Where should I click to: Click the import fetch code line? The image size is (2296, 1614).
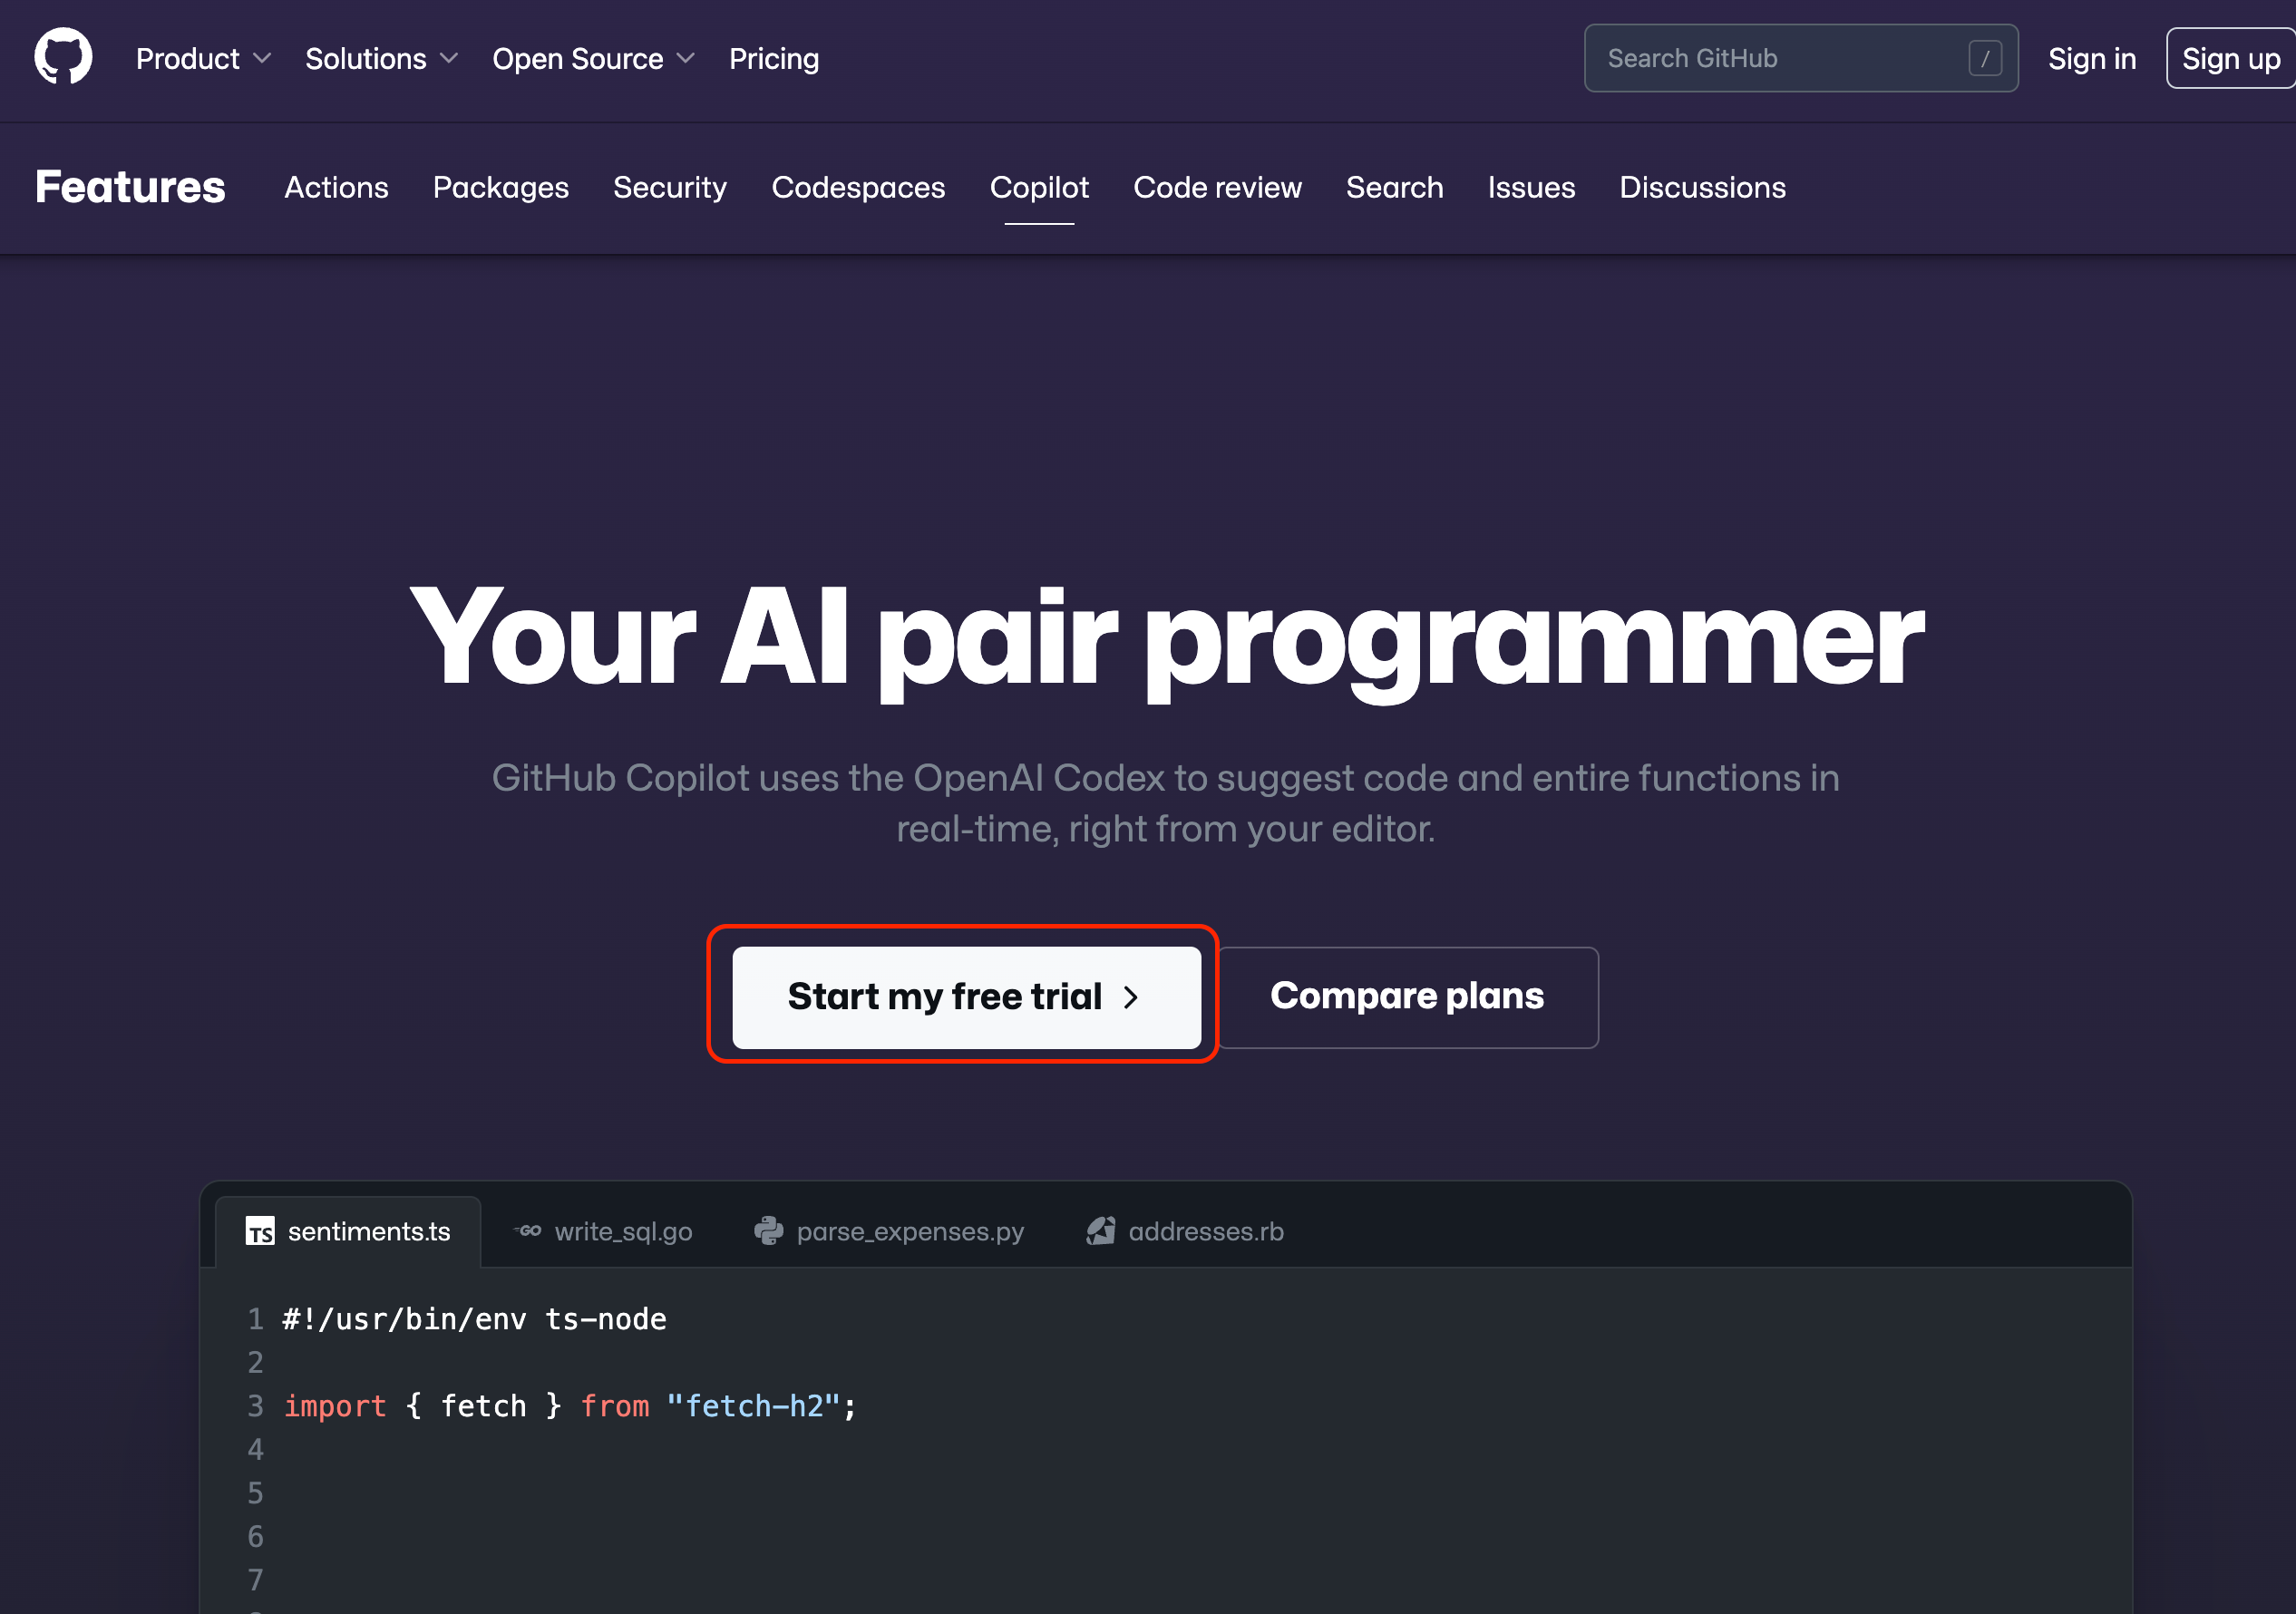tap(570, 1406)
